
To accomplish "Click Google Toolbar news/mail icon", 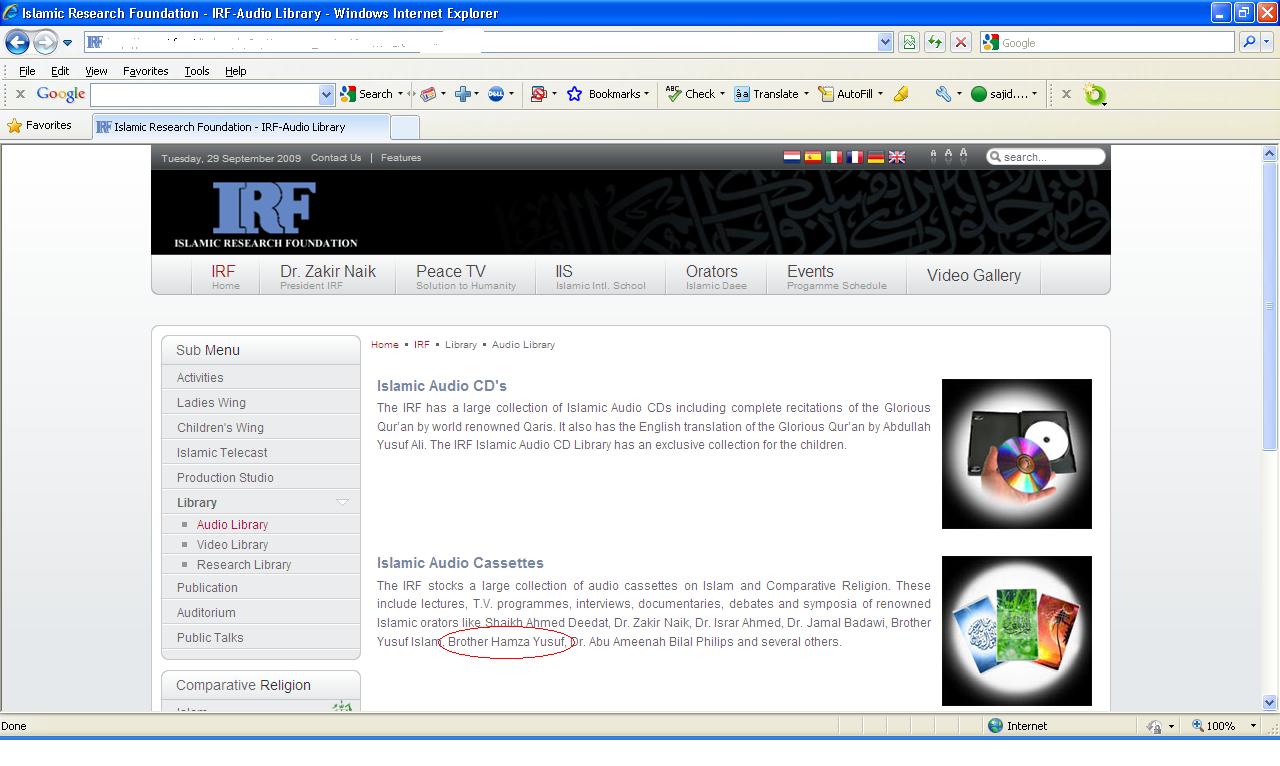I will [429, 94].
